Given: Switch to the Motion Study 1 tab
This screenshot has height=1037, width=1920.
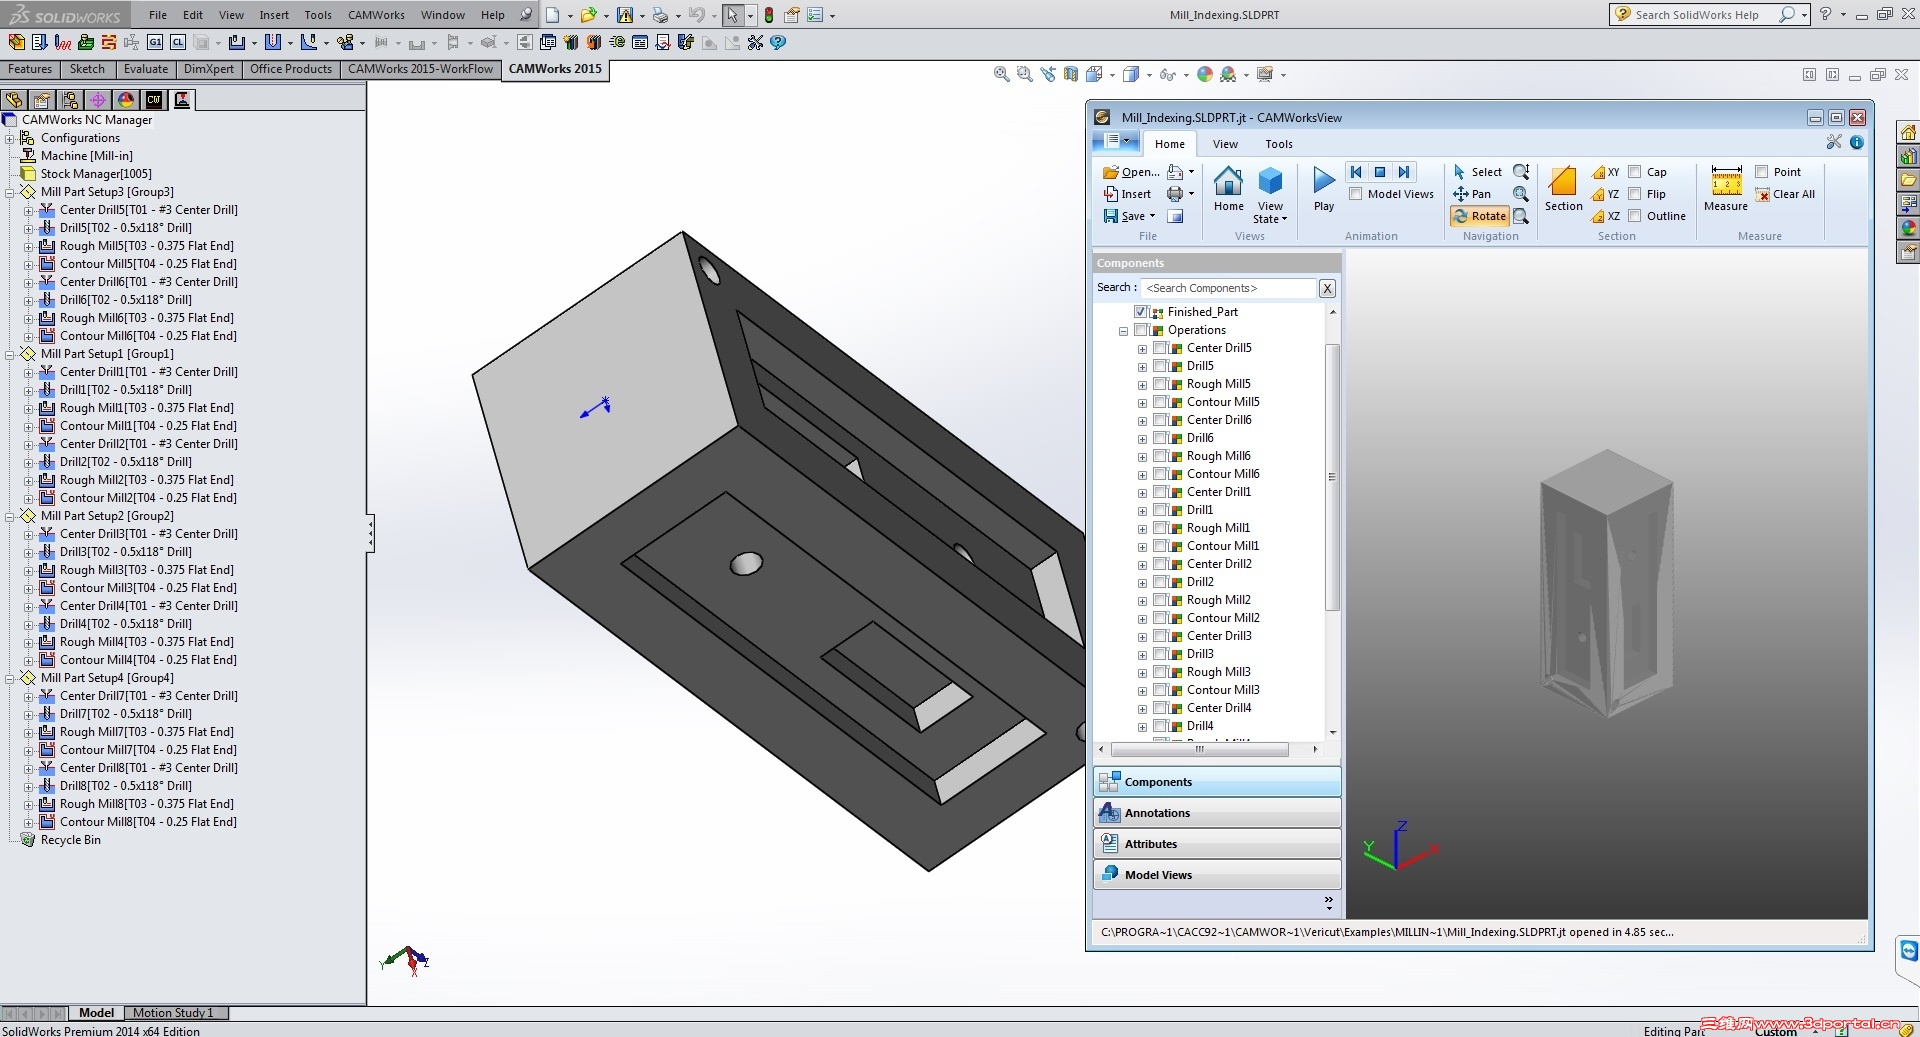Looking at the screenshot, I should pyautogui.click(x=173, y=1013).
